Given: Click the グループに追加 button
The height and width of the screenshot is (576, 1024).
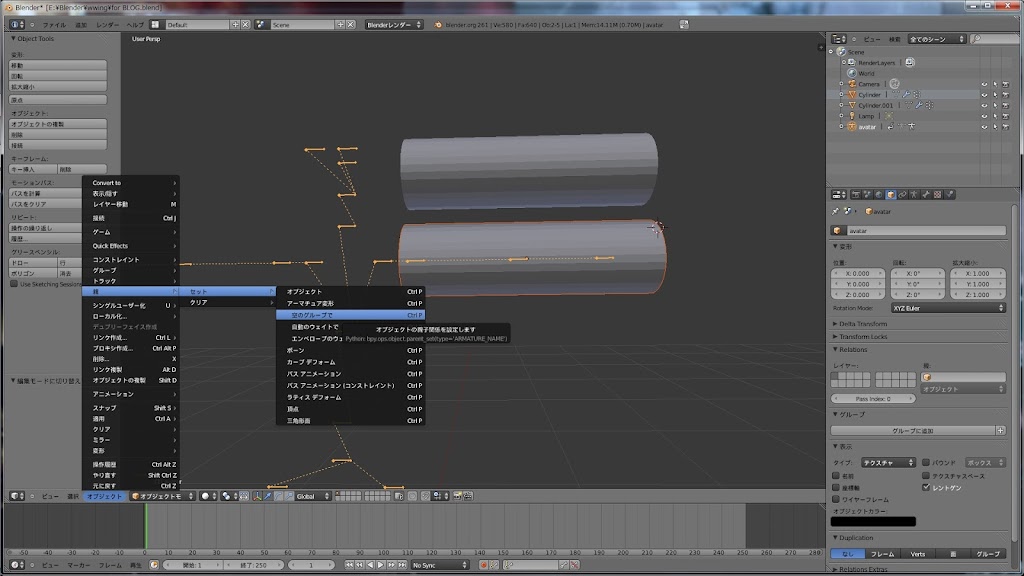Looking at the screenshot, I should click(913, 430).
